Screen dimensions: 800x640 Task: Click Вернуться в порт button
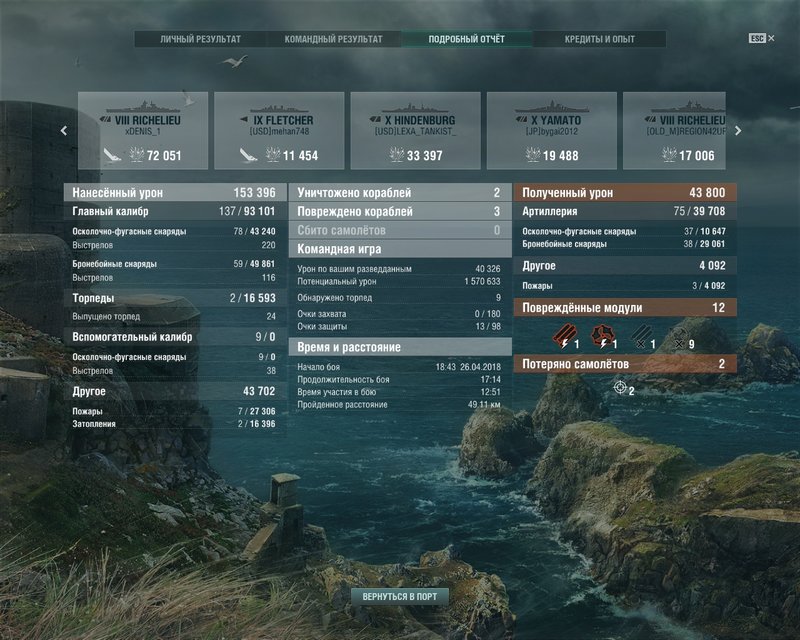pos(400,596)
